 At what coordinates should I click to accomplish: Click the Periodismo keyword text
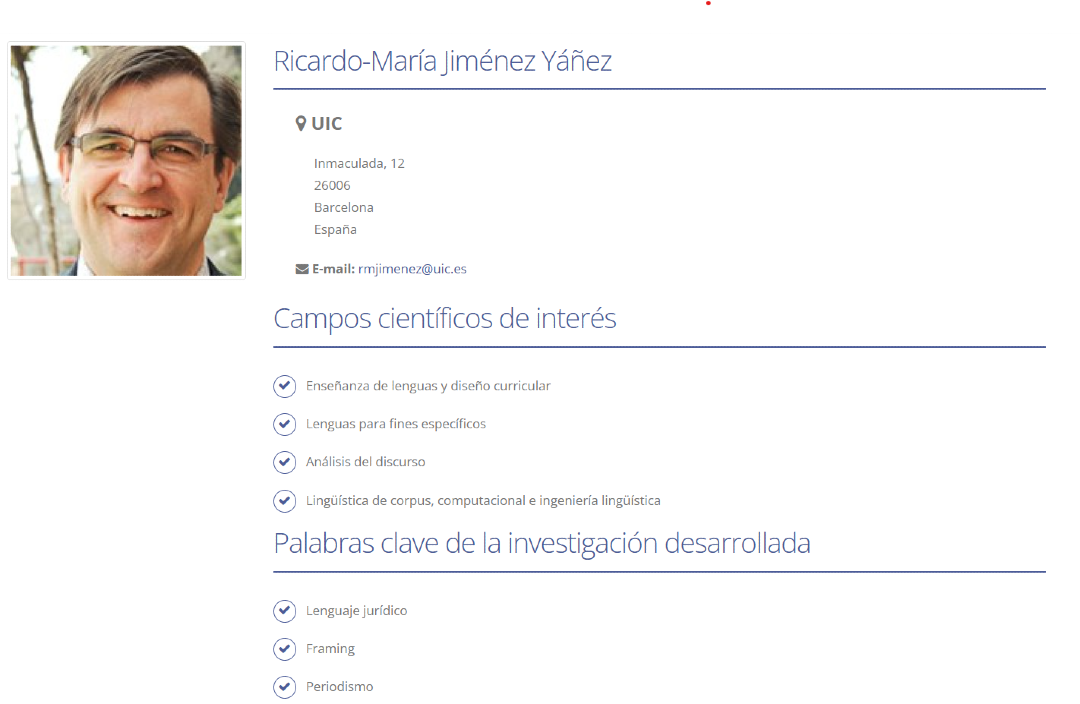coord(339,687)
